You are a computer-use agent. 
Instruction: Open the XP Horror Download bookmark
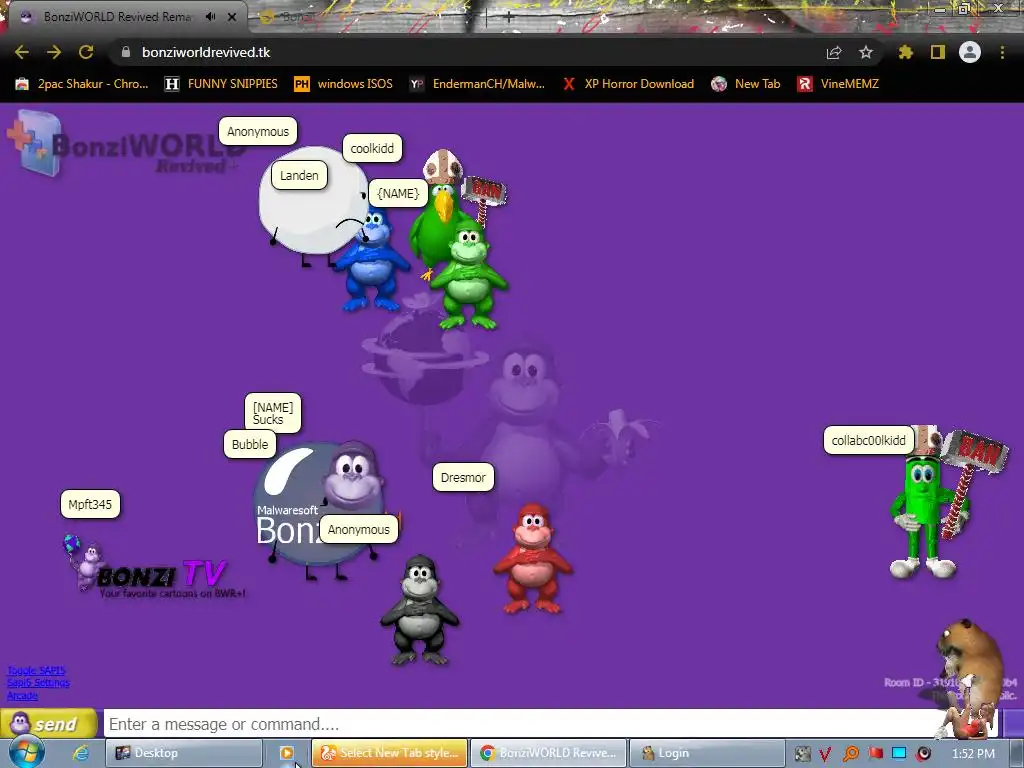pos(628,84)
